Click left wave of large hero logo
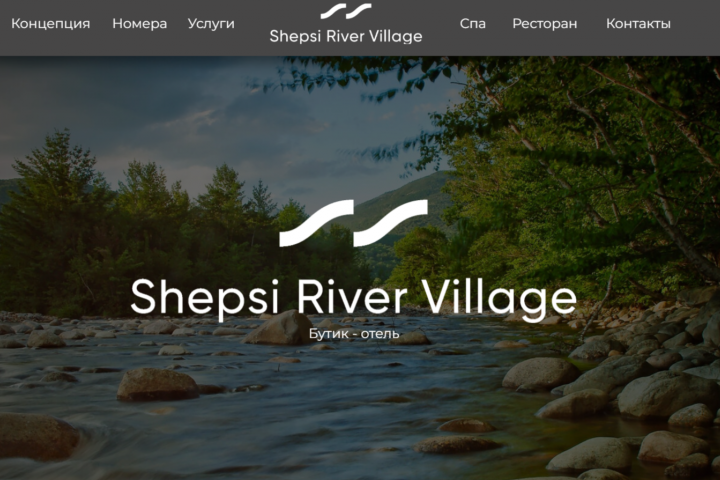720x480 pixels. pos(316,223)
